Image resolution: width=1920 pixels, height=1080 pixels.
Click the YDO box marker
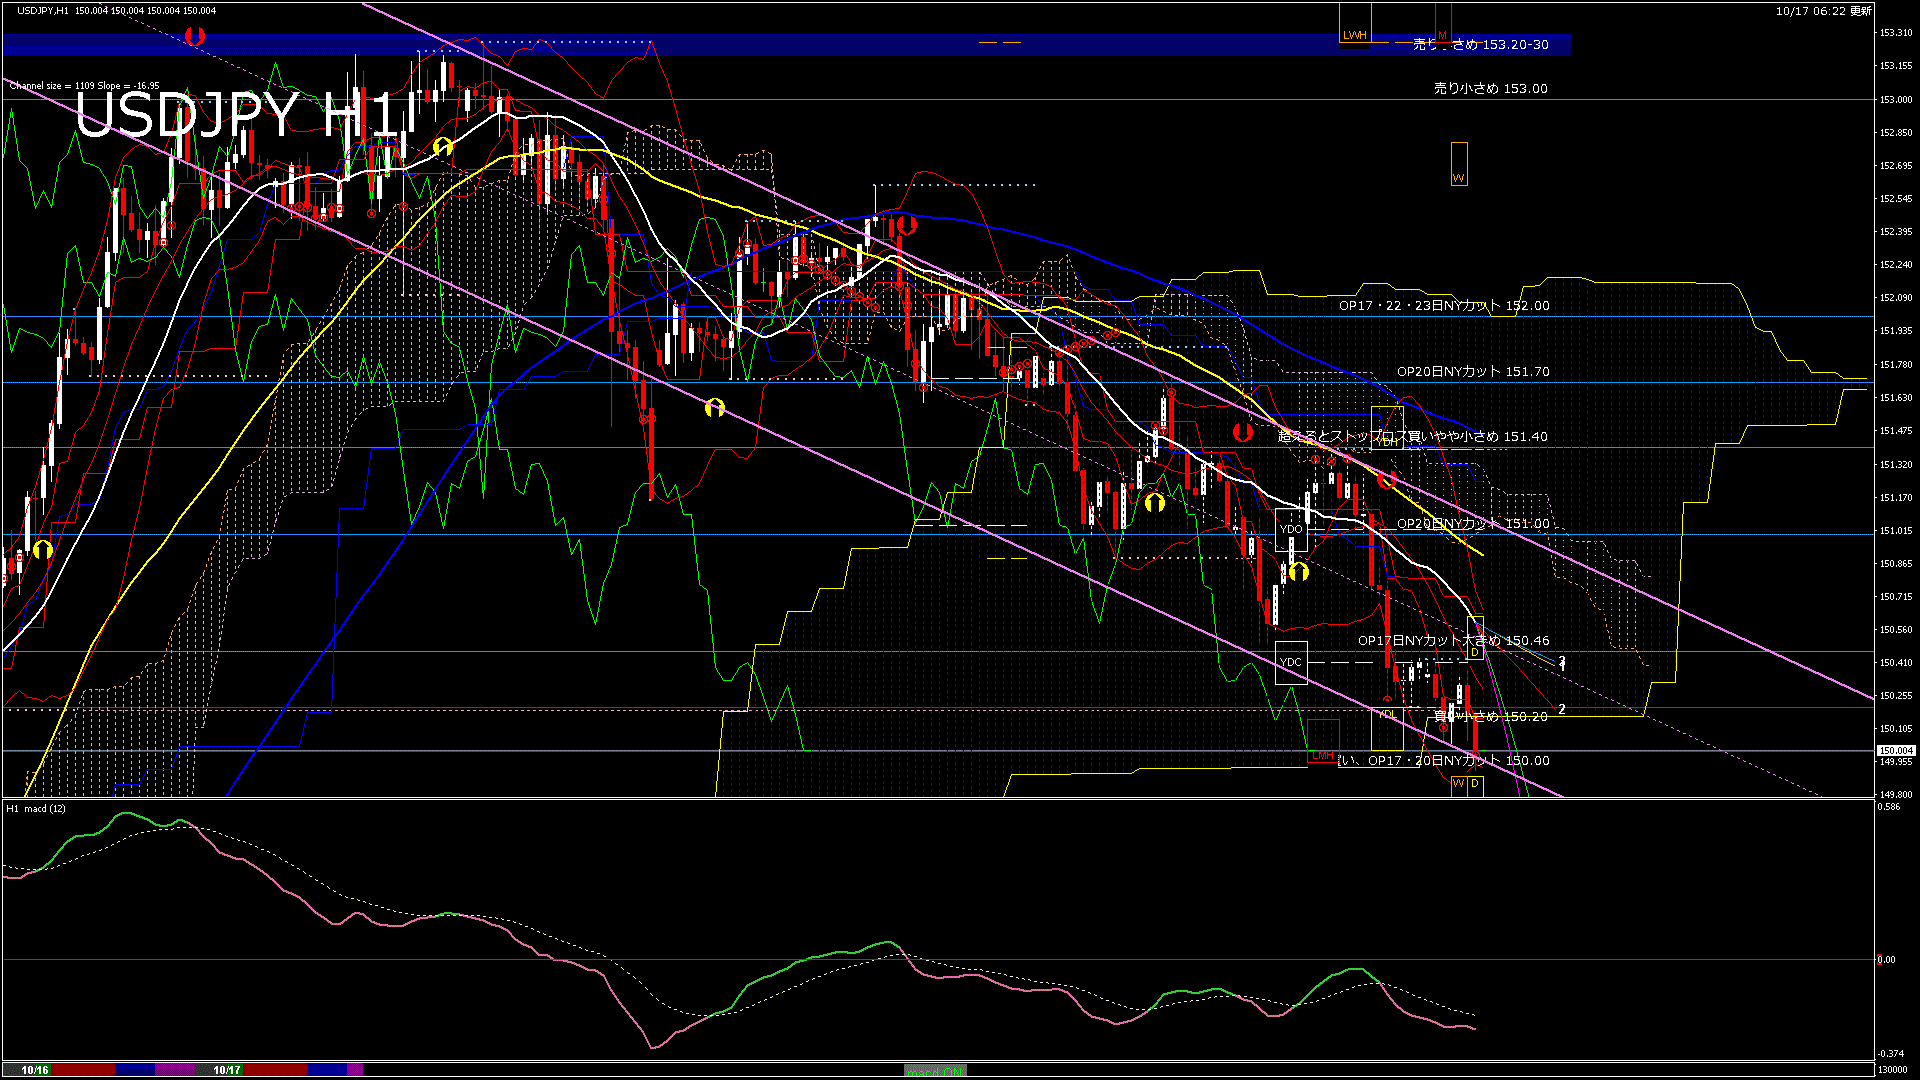click(x=1291, y=529)
